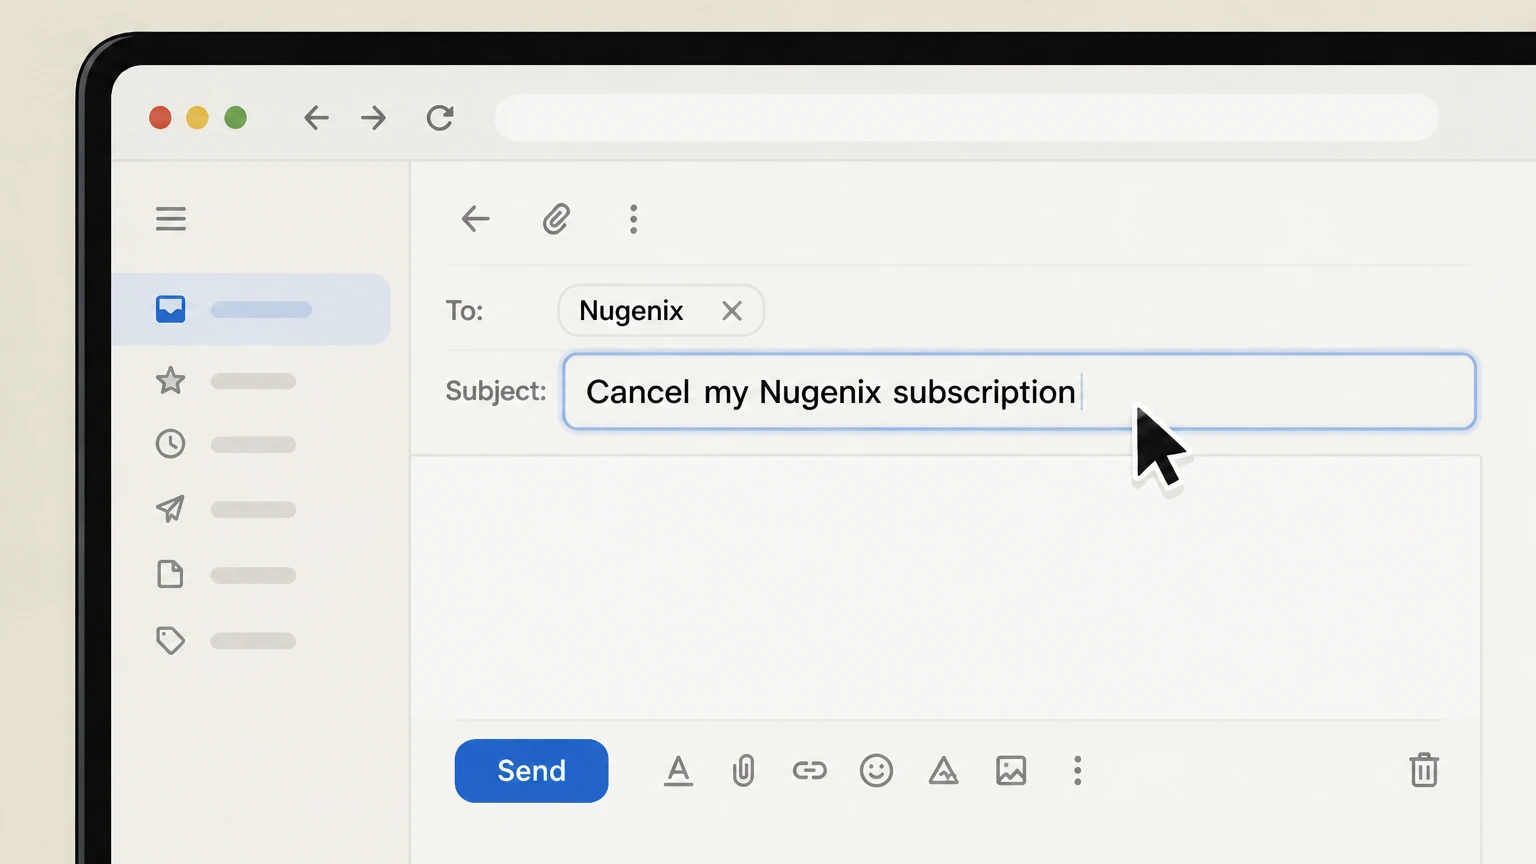Open the Labels tag icon

pyautogui.click(x=171, y=640)
